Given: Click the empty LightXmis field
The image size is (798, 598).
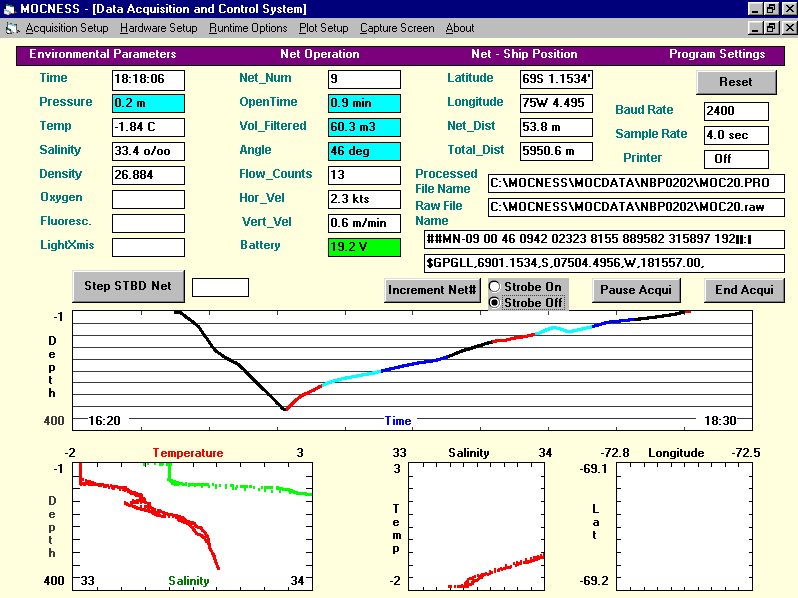Looking at the screenshot, I should pyautogui.click(x=148, y=247).
